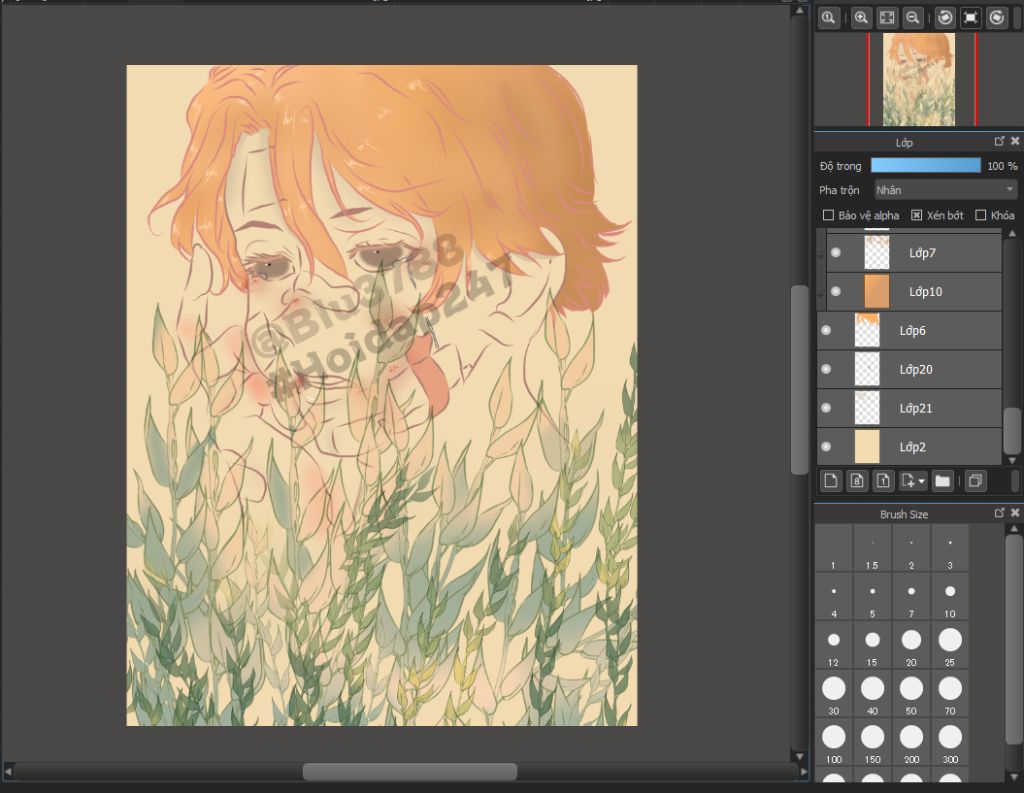Float the Lớp layer panel
1024x793 pixels.
pyautogui.click(x=999, y=141)
